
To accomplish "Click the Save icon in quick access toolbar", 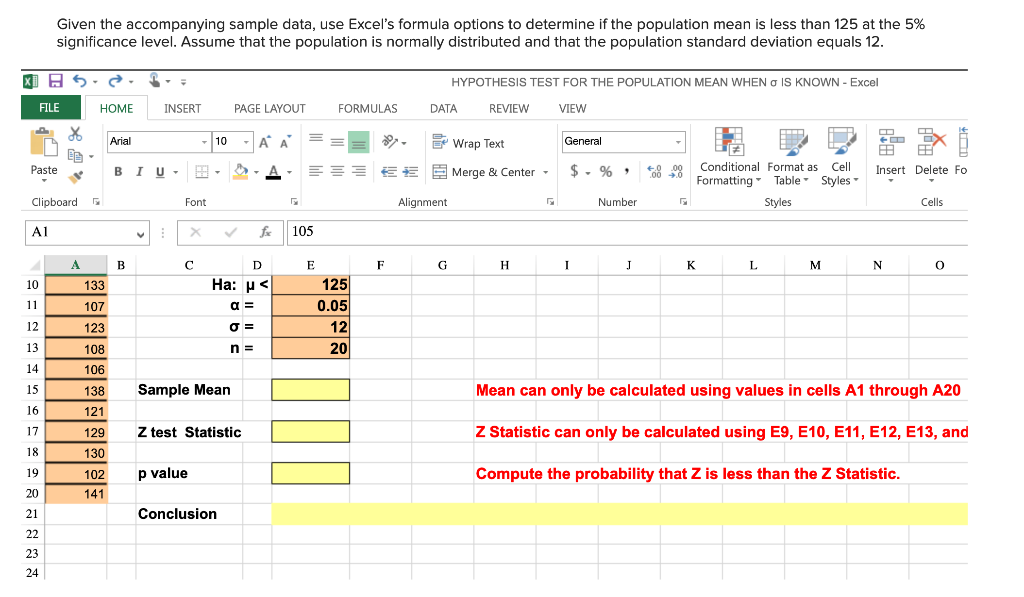I will [x=56, y=81].
